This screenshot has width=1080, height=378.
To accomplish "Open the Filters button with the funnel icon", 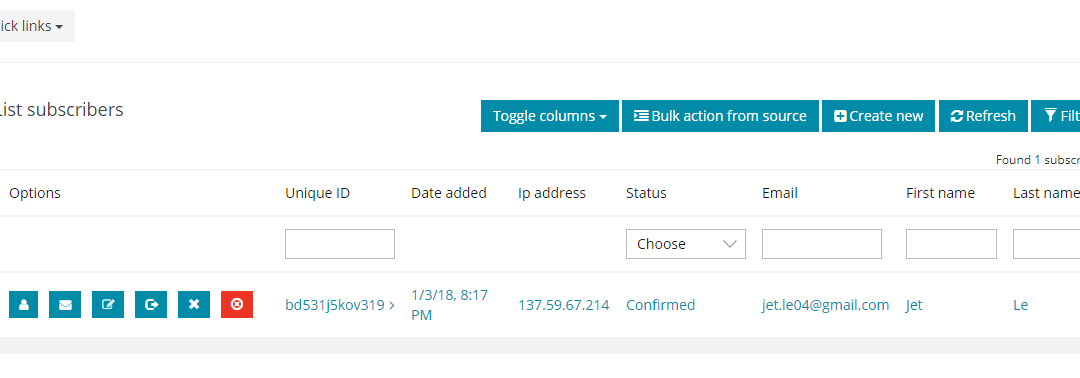I will (1056, 116).
